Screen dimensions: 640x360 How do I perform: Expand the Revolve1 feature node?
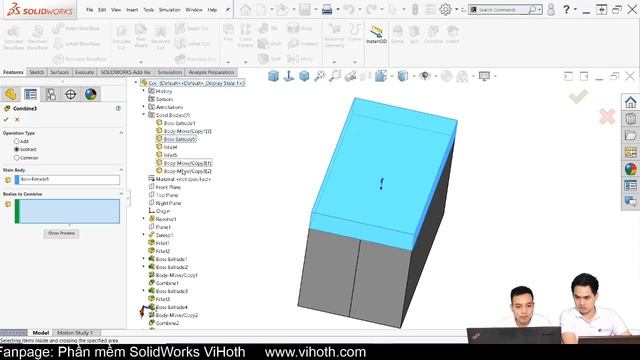pyautogui.click(x=144, y=219)
